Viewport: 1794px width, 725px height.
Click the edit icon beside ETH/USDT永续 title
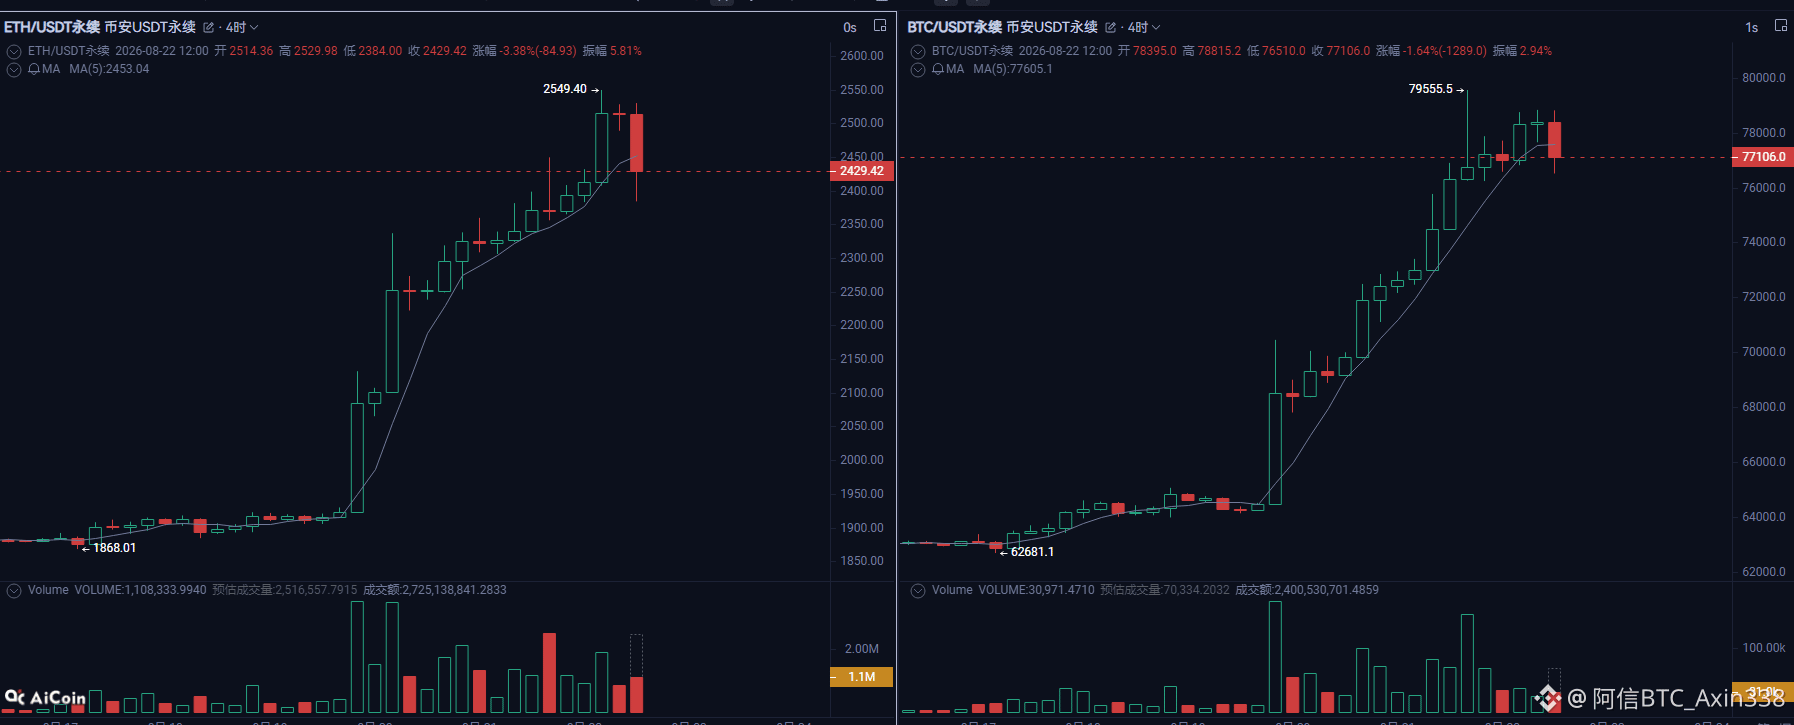pos(209,28)
